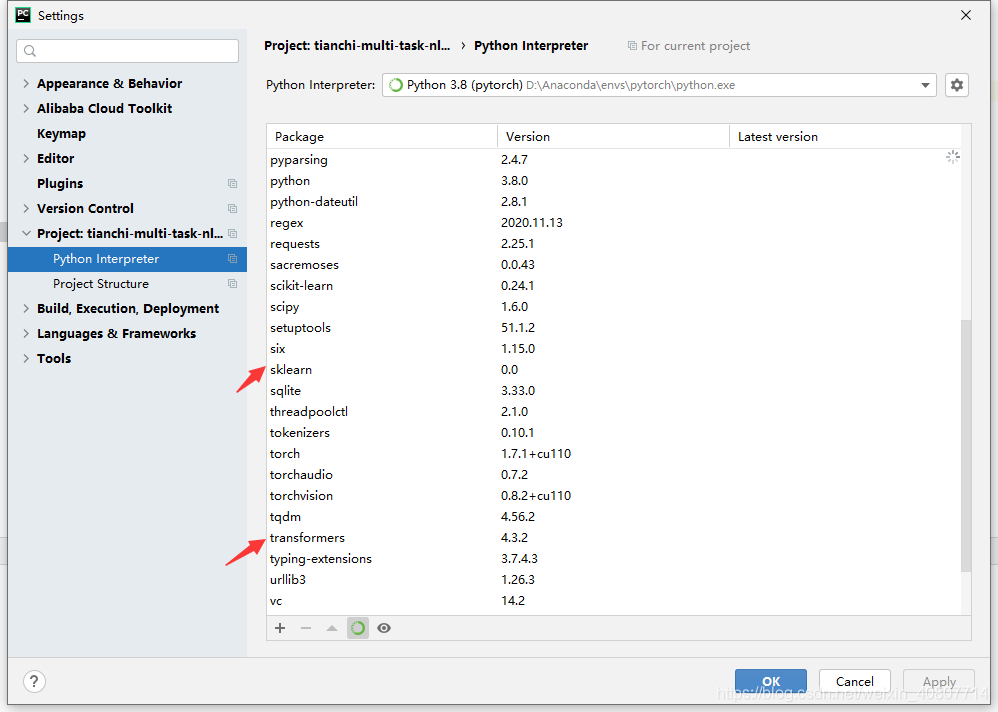Click the project-level icon beside Version Control
The image size is (998, 712).
(x=232, y=208)
